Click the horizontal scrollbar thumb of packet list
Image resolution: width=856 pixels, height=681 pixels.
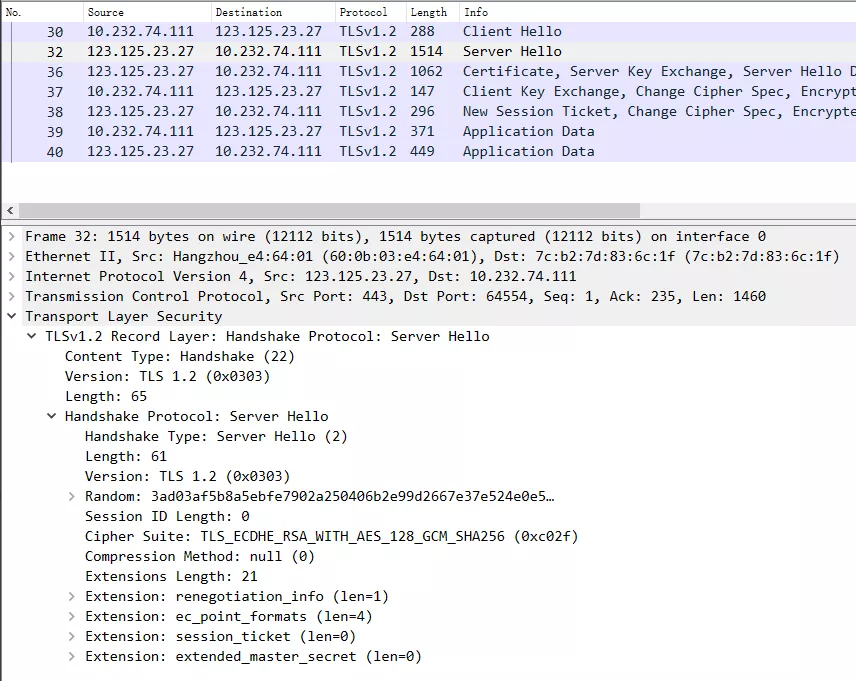(x=329, y=210)
